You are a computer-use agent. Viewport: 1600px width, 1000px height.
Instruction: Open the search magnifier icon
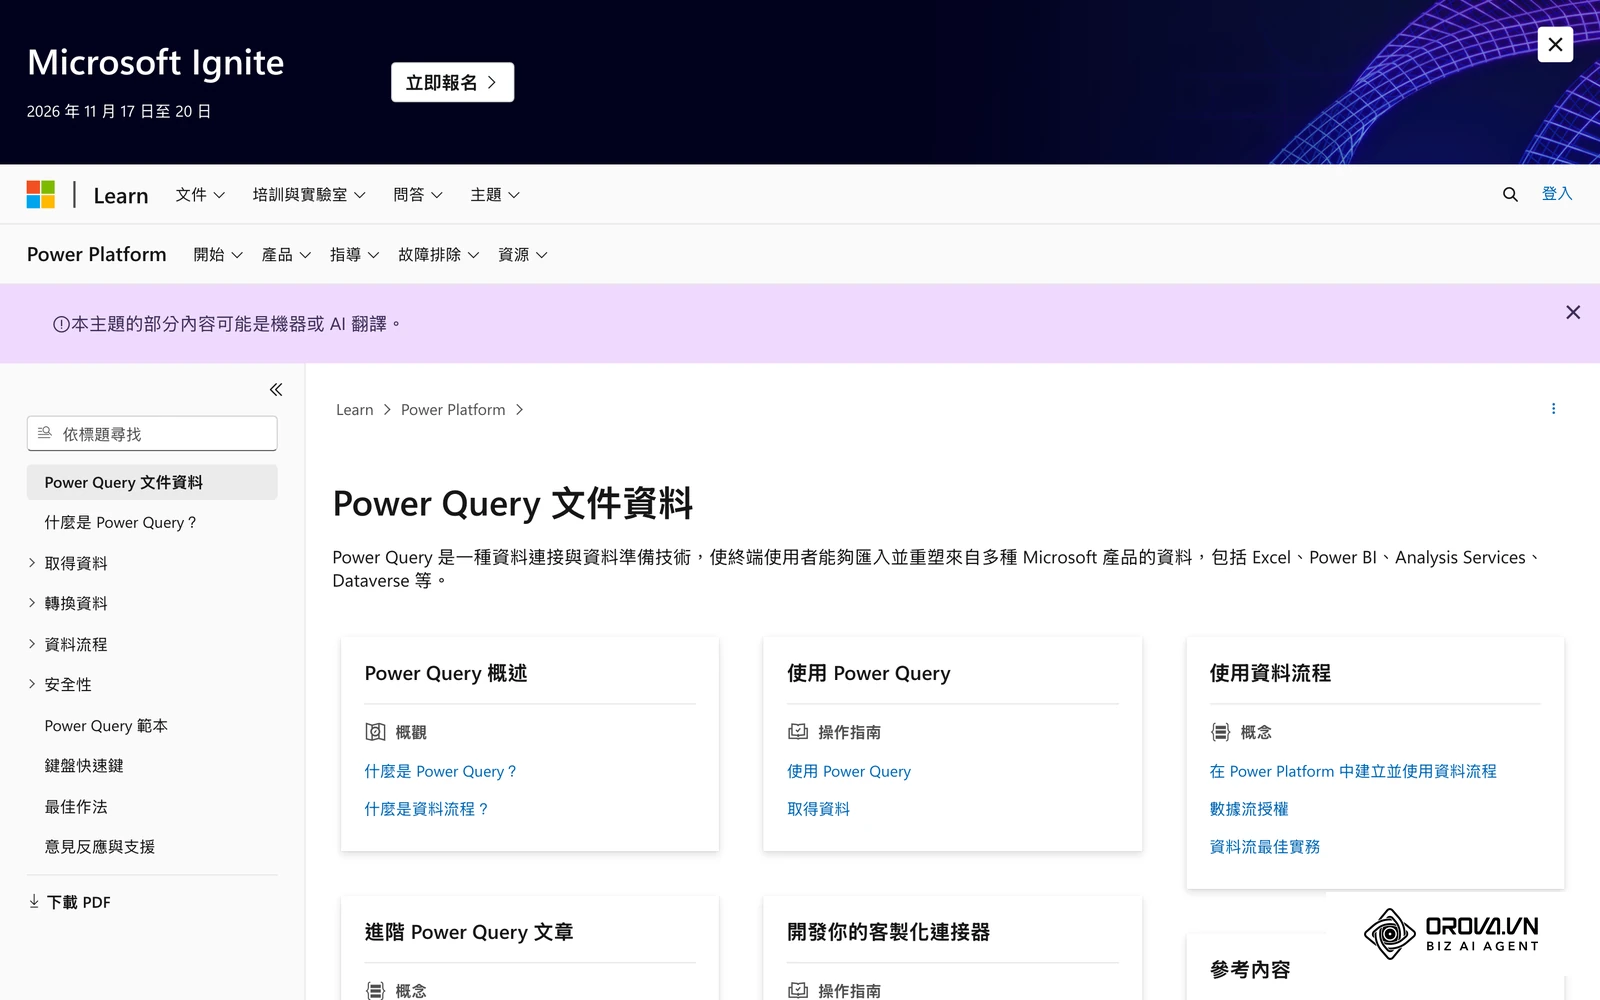click(x=1510, y=195)
